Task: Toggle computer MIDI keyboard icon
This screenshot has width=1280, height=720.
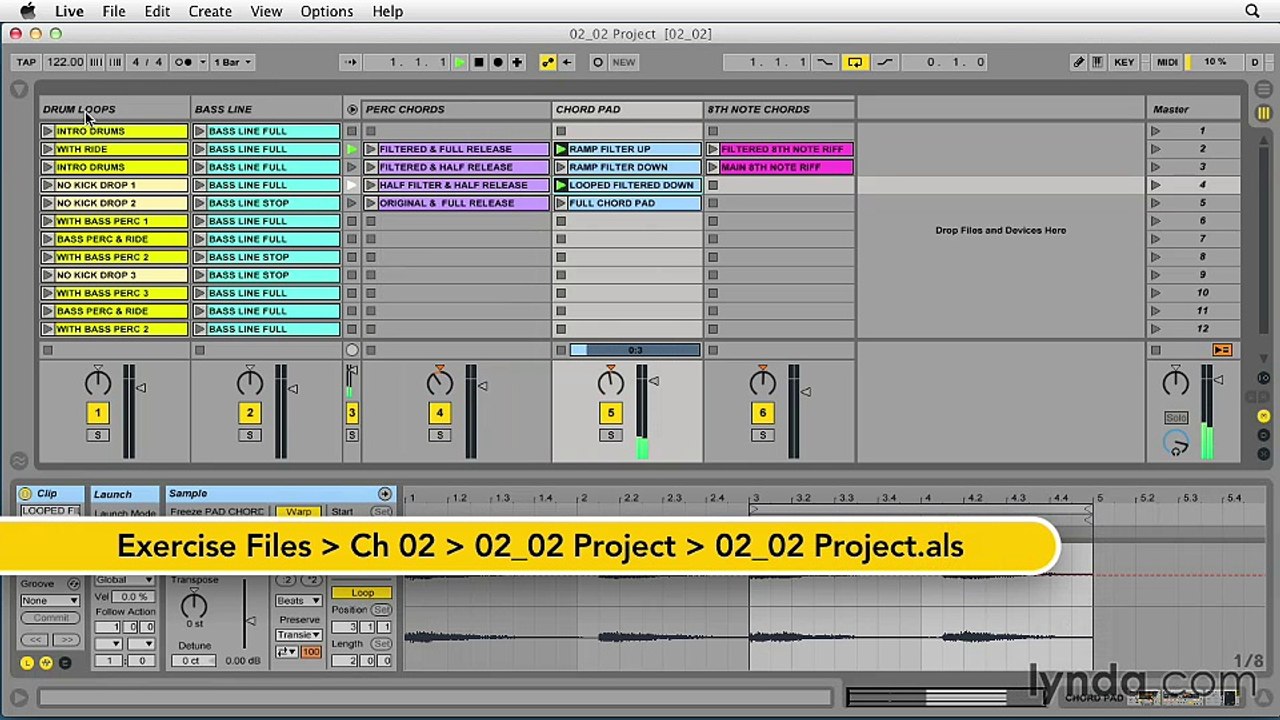Action: pos(1099,62)
